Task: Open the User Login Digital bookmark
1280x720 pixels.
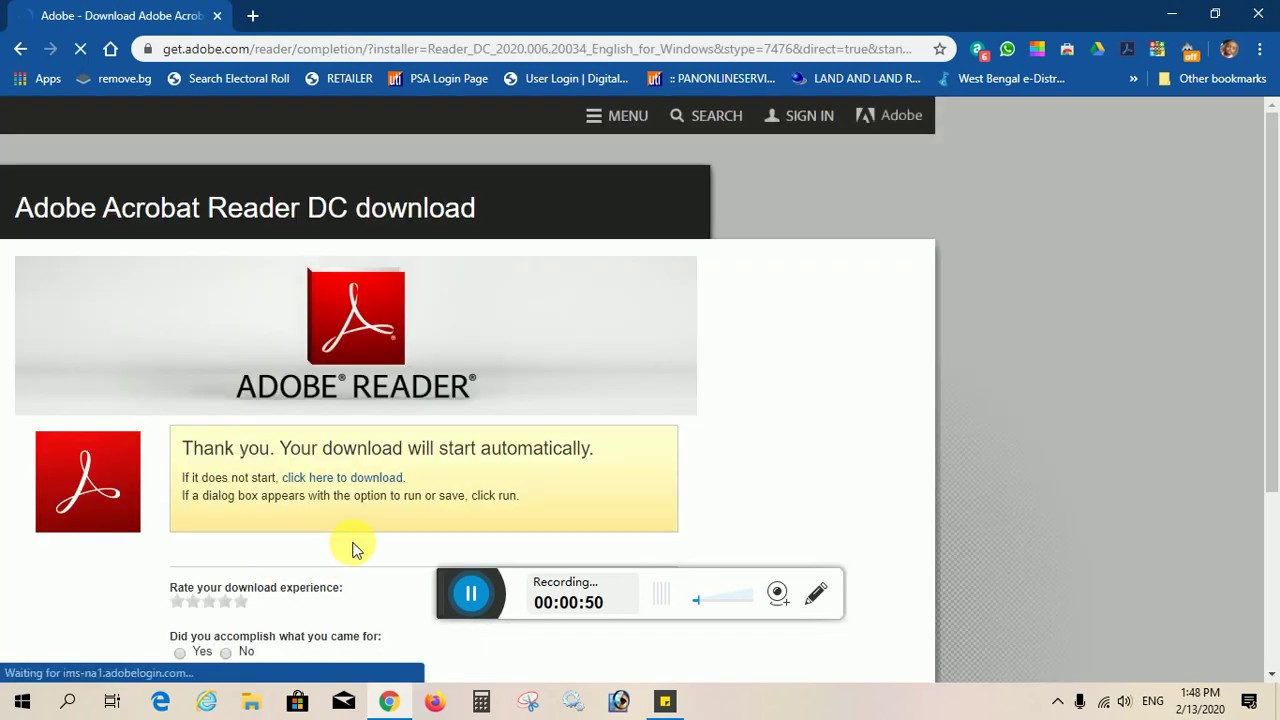Action: [566, 79]
